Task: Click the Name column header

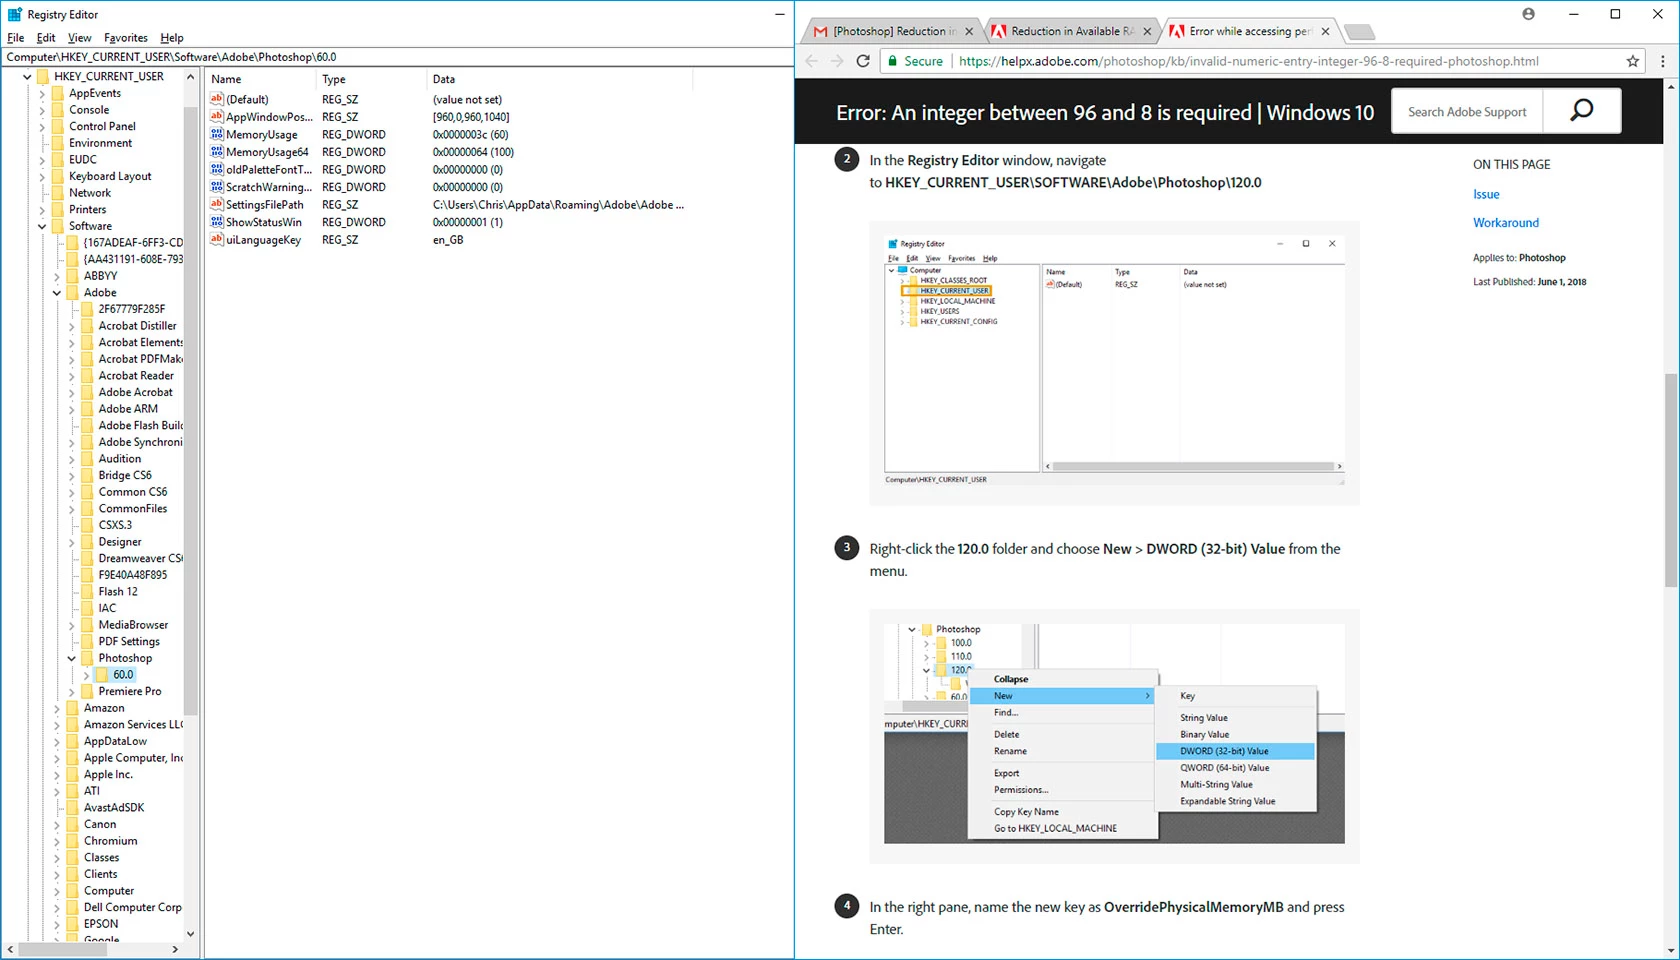Action: (260, 79)
